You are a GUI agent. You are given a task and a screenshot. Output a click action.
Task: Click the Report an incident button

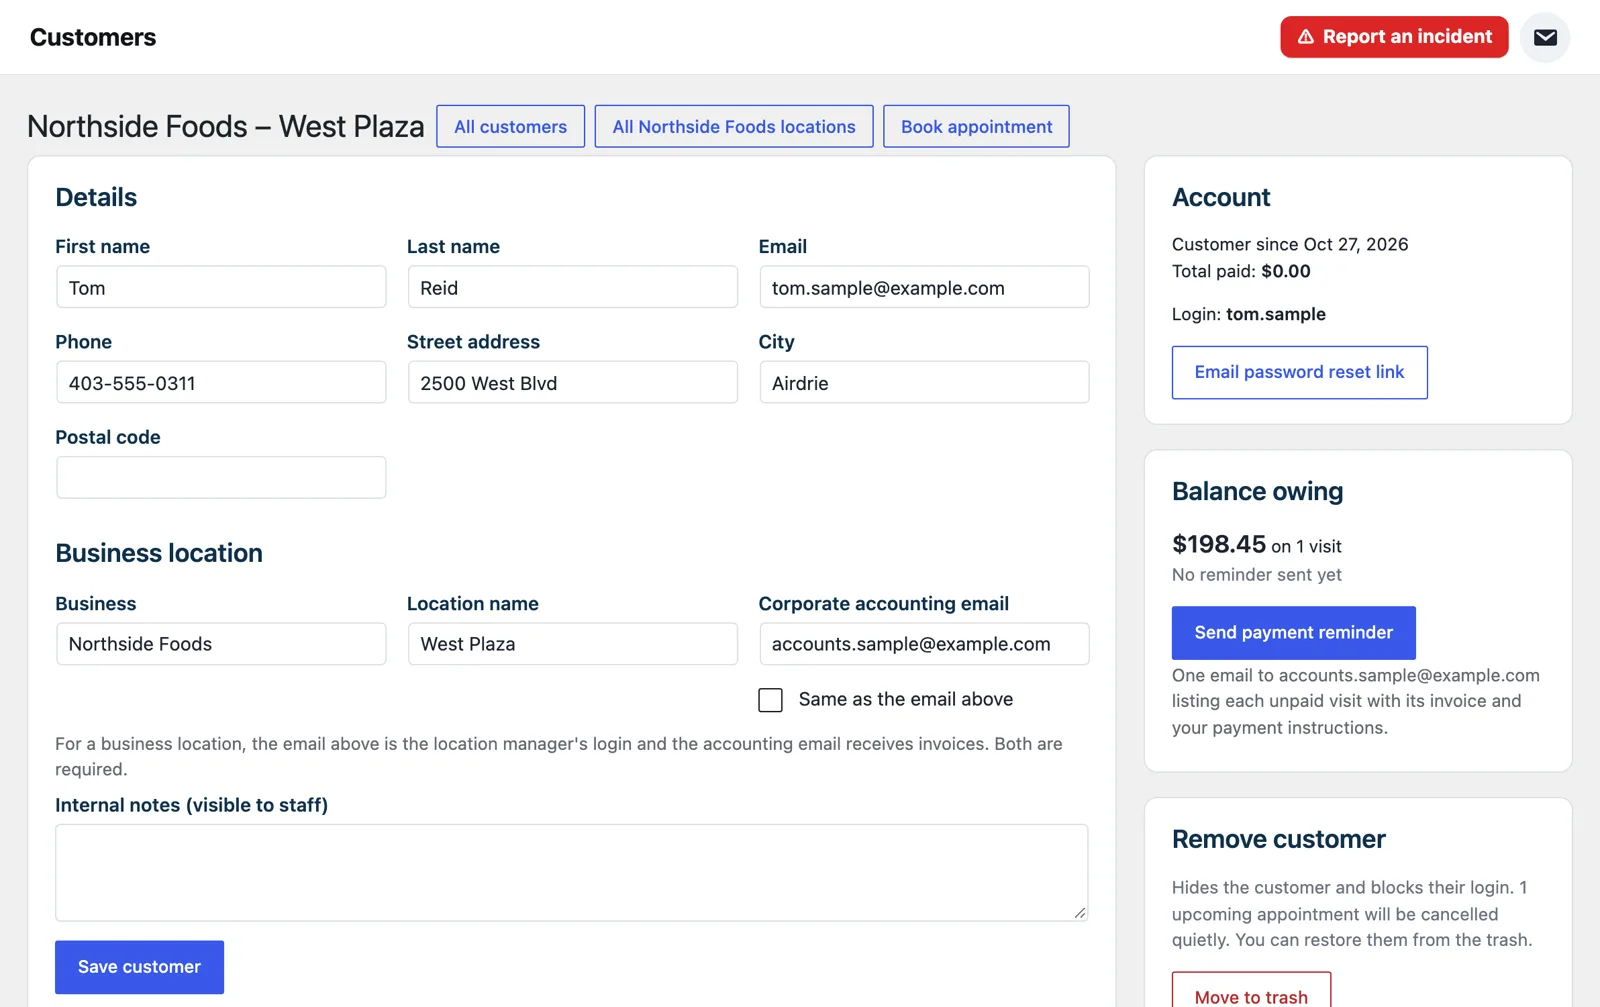(1394, 37)
